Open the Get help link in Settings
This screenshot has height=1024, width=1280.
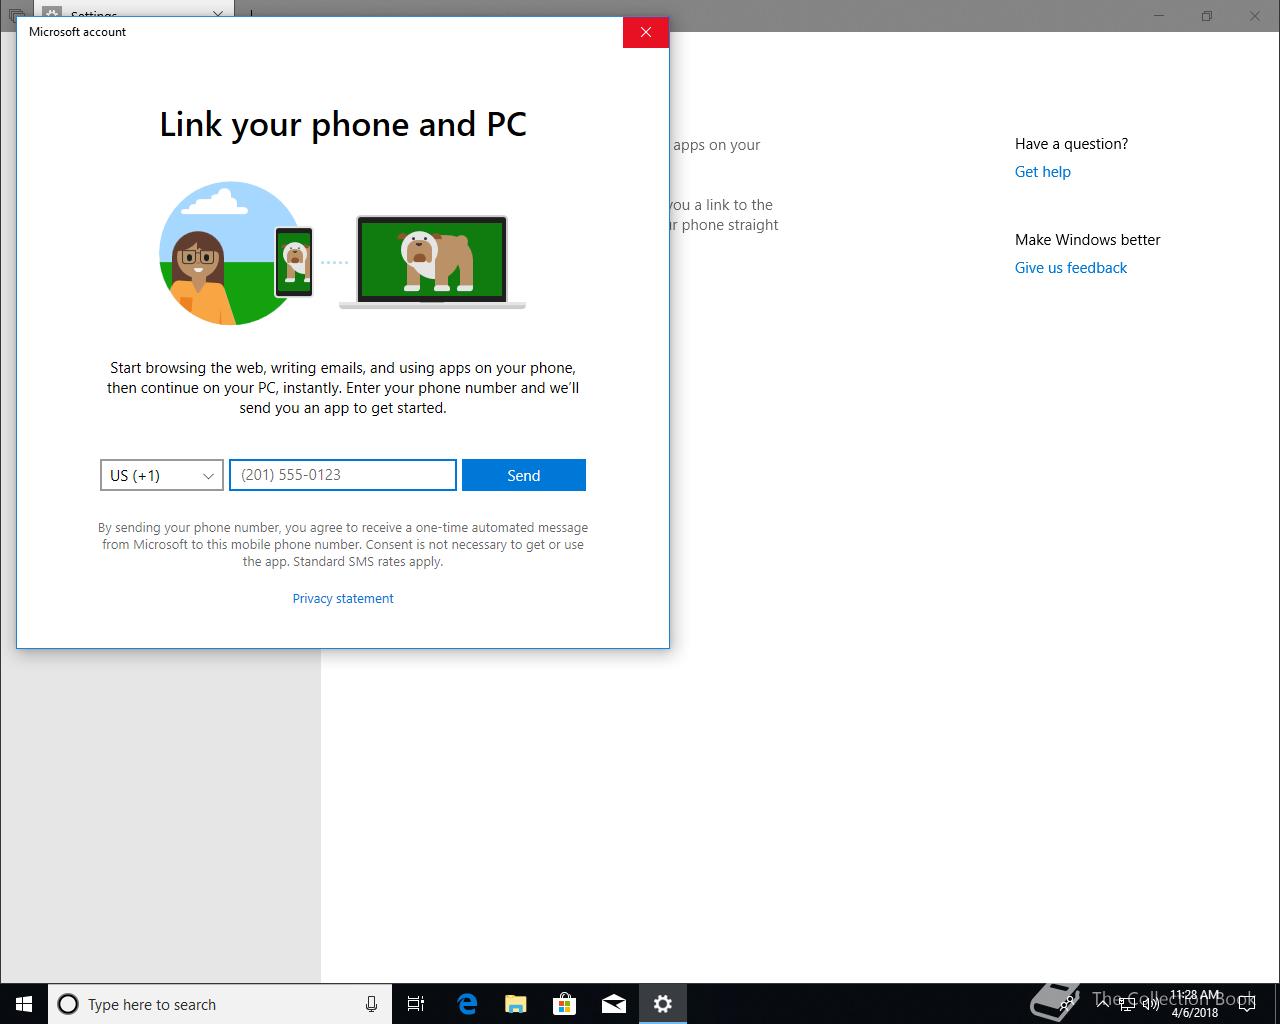tap(1043, 171)
